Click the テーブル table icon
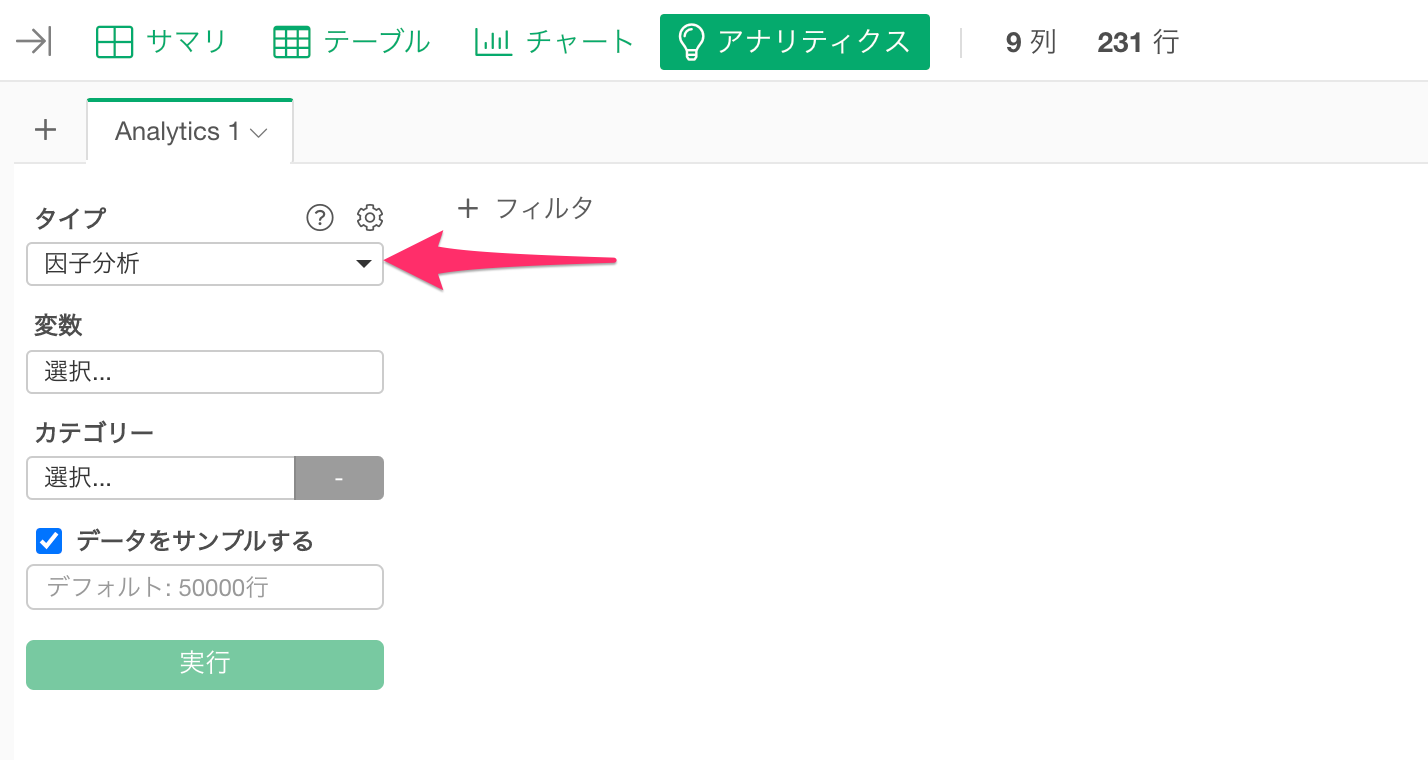This screenshot has height=760, width=1428. click(x=292, y=42)
